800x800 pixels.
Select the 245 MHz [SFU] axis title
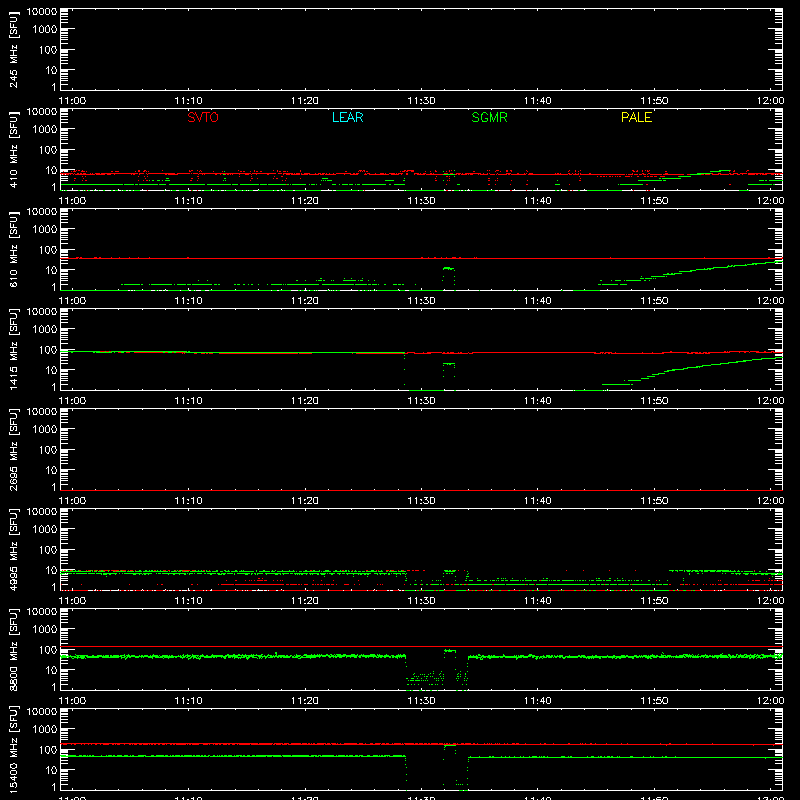coord(14,49)
